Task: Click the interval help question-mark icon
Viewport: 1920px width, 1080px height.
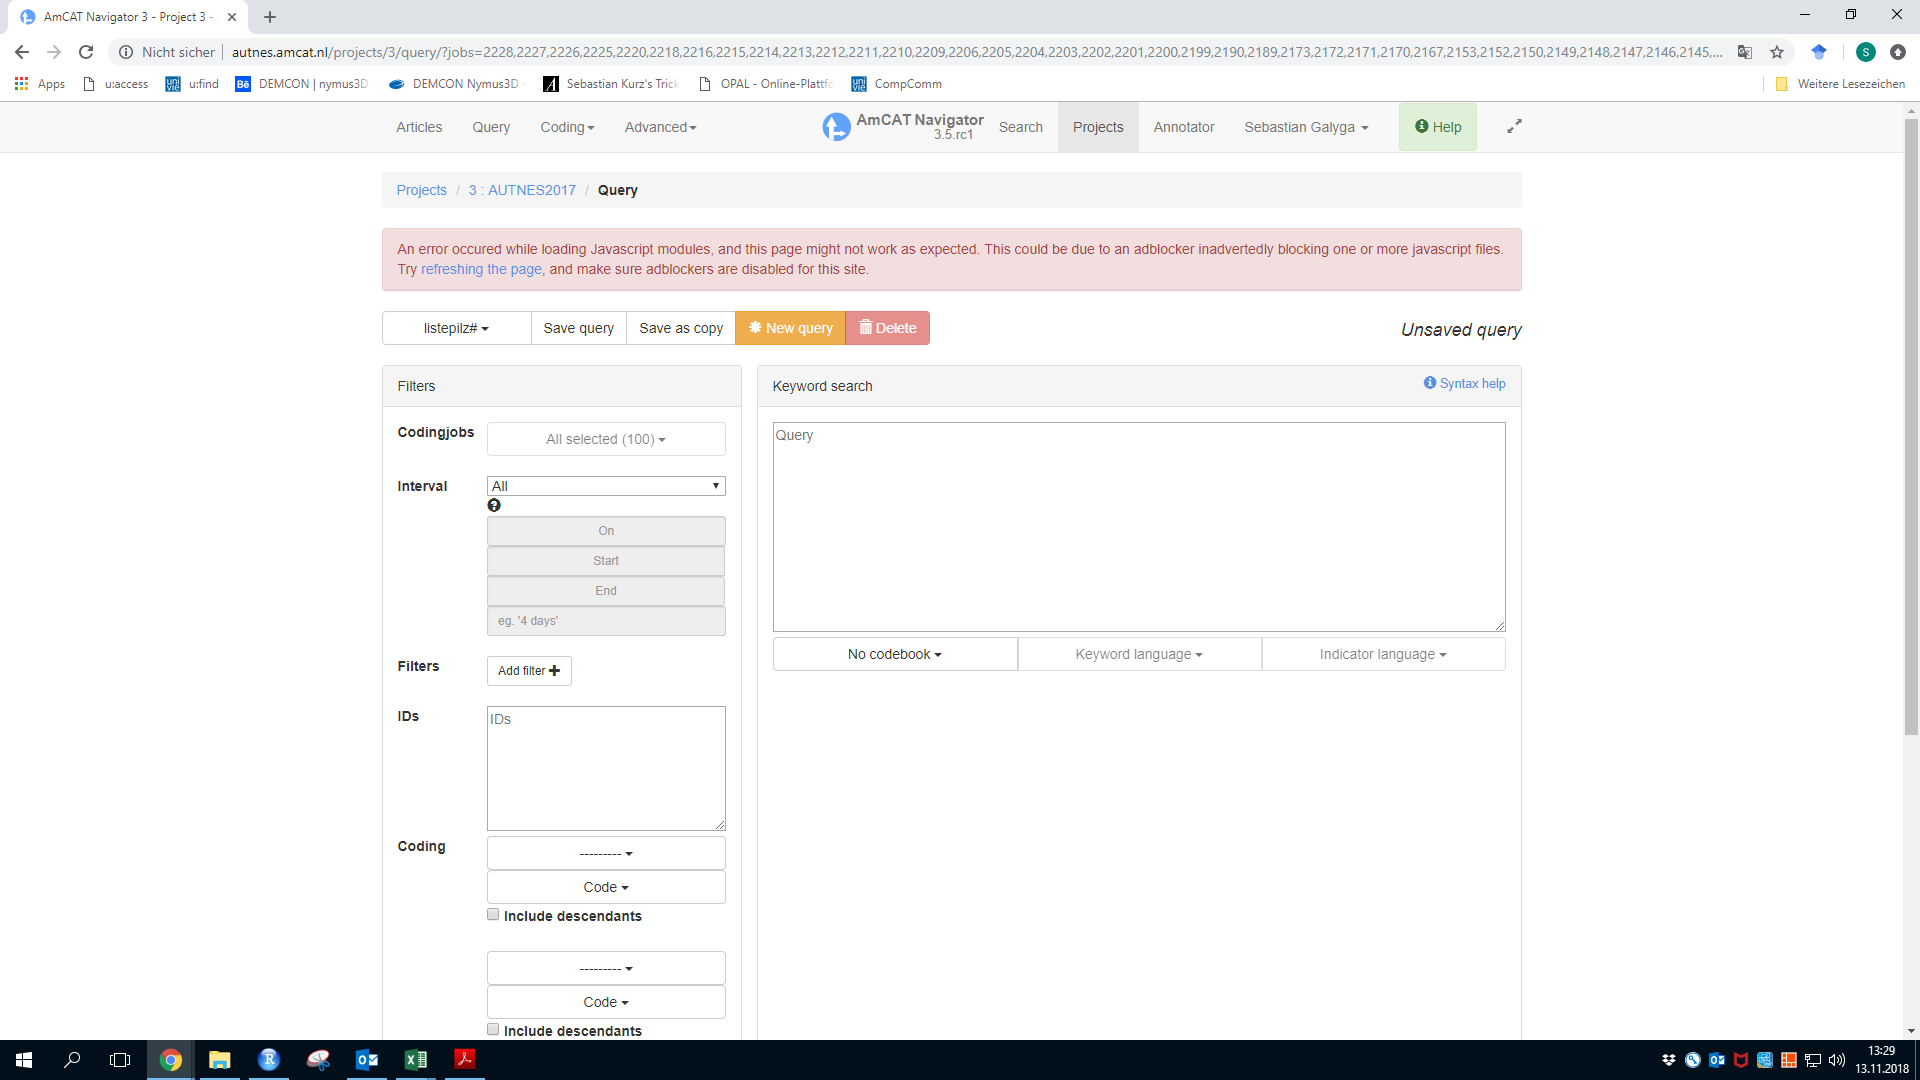Action: click(x=493, y=505)
